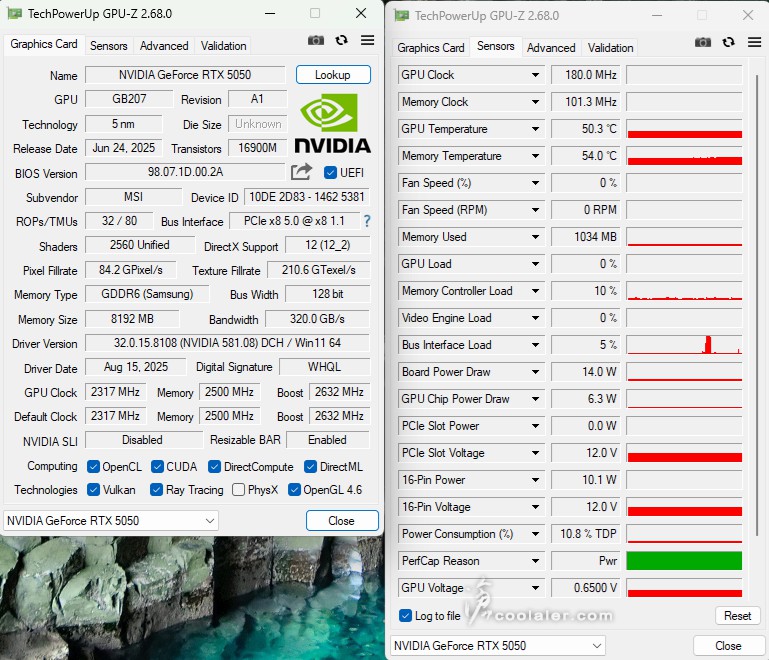Switch to Sensors tab in left window
769x660 pixels.
[108, 46]
